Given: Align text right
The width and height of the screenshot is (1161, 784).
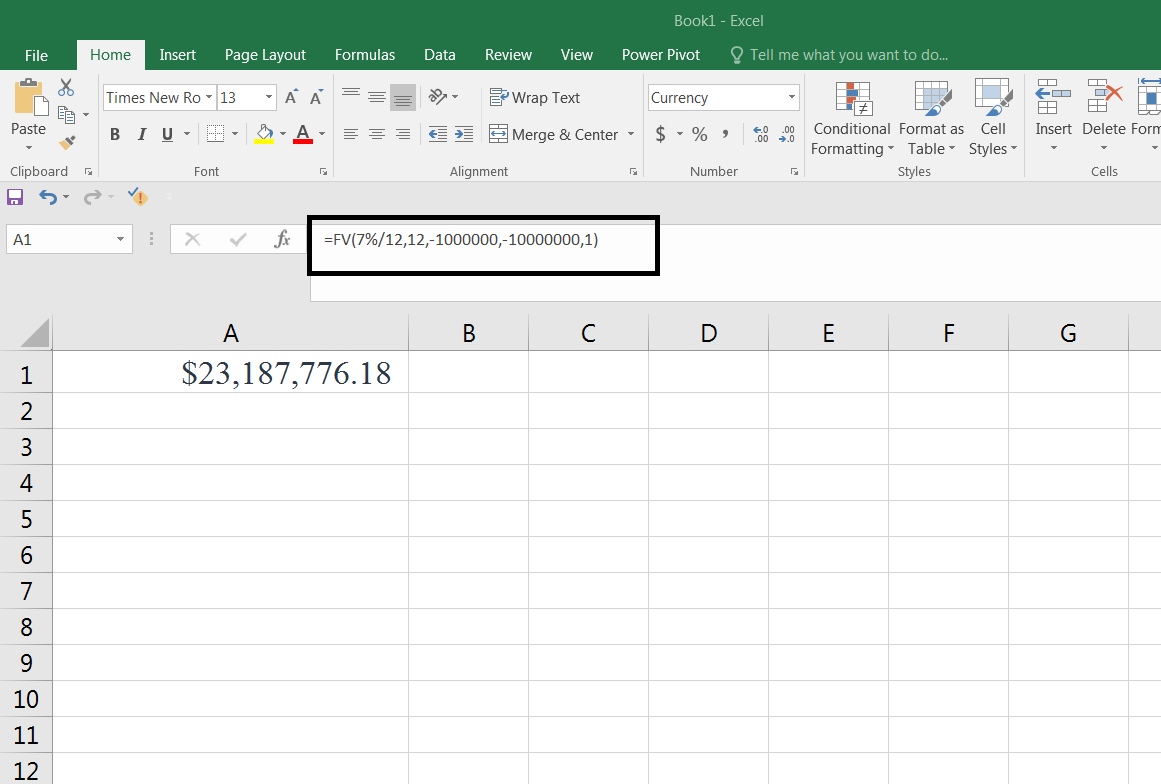Looking at the screenshot, I should click(x=403, y=134).
